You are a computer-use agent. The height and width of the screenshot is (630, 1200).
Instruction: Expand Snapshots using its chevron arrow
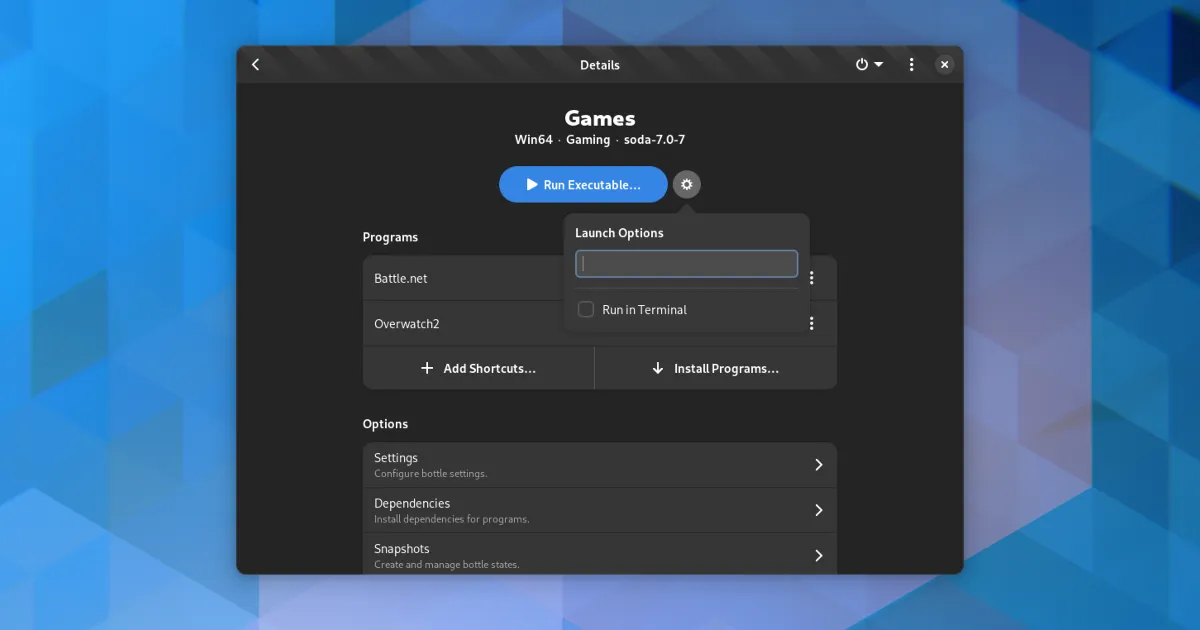tap(818, 555)
